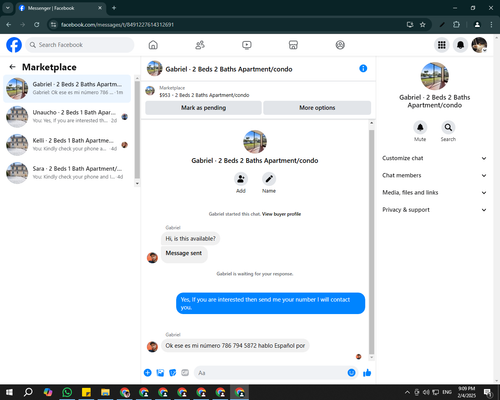Open the Facebook logo home link
Image resolution: width=500 pixels, height=400 pixels.
tap(14, 45)
